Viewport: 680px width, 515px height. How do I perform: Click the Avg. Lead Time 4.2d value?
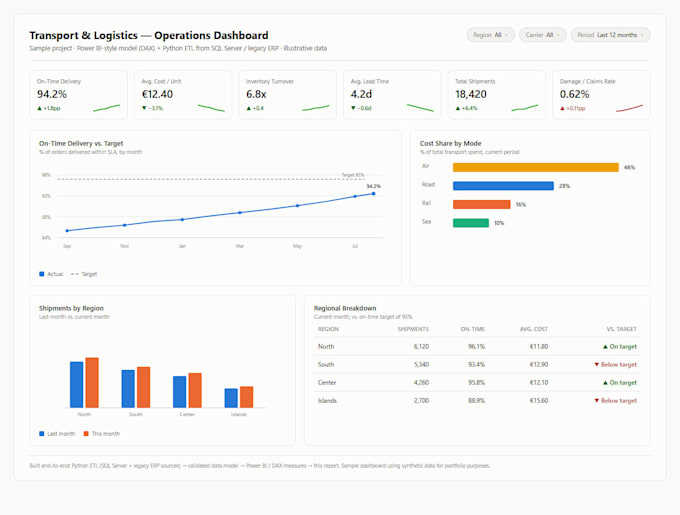361,94
